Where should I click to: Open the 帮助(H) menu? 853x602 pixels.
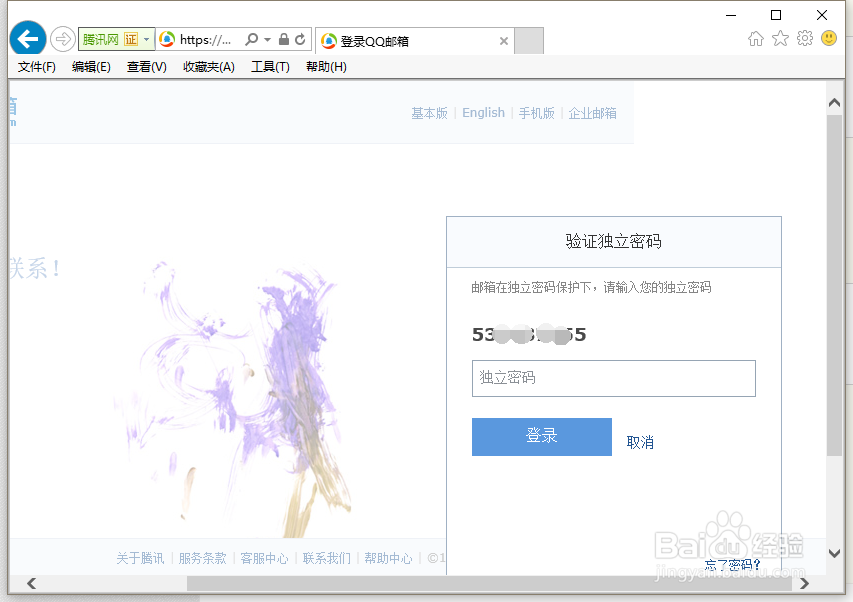(x=326, y=67)
